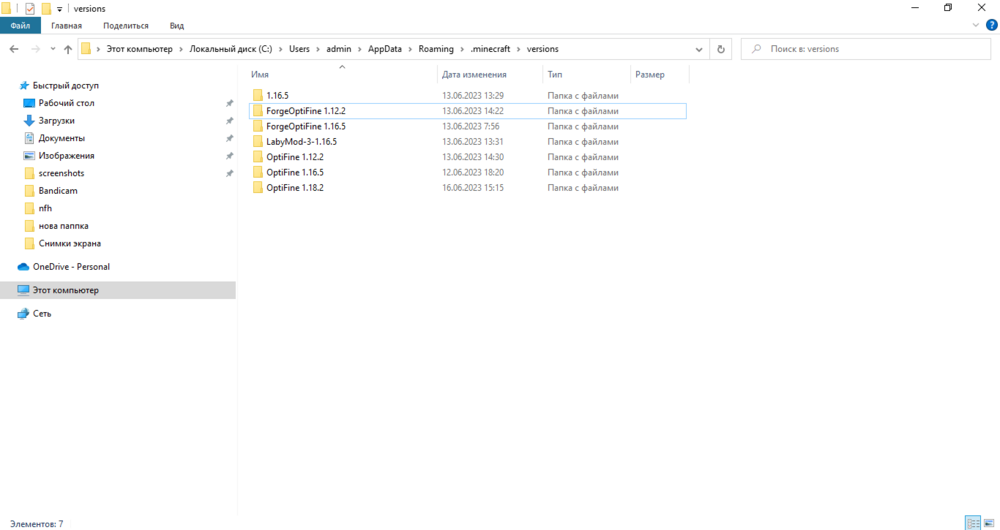The height and width of the screenshot is (530, 1000).
Task: Unpin Документы using its pin icon
Action: tap(229, 138)
